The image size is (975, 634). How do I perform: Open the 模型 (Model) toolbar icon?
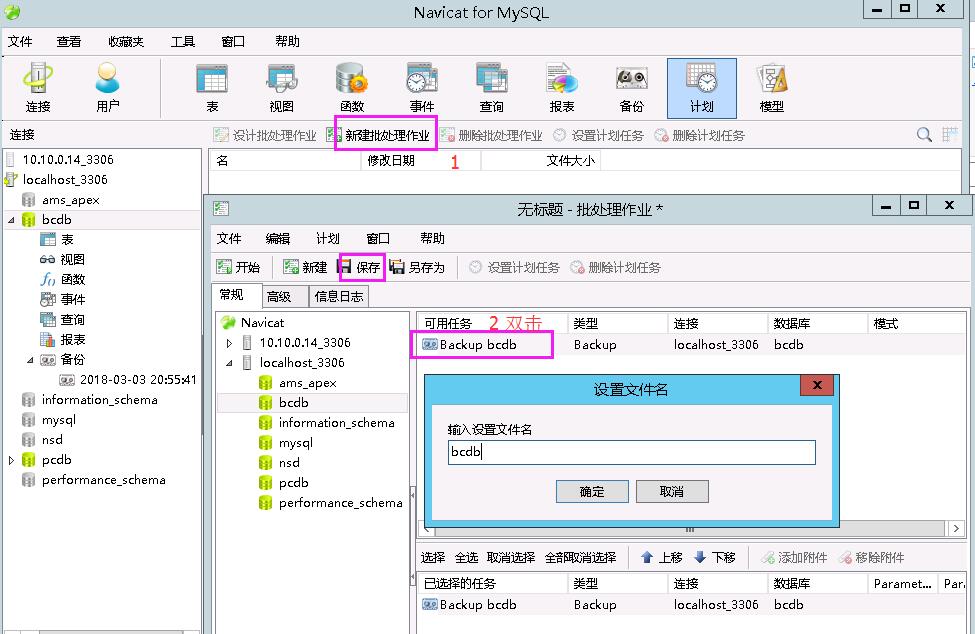(x=771, y=88)
